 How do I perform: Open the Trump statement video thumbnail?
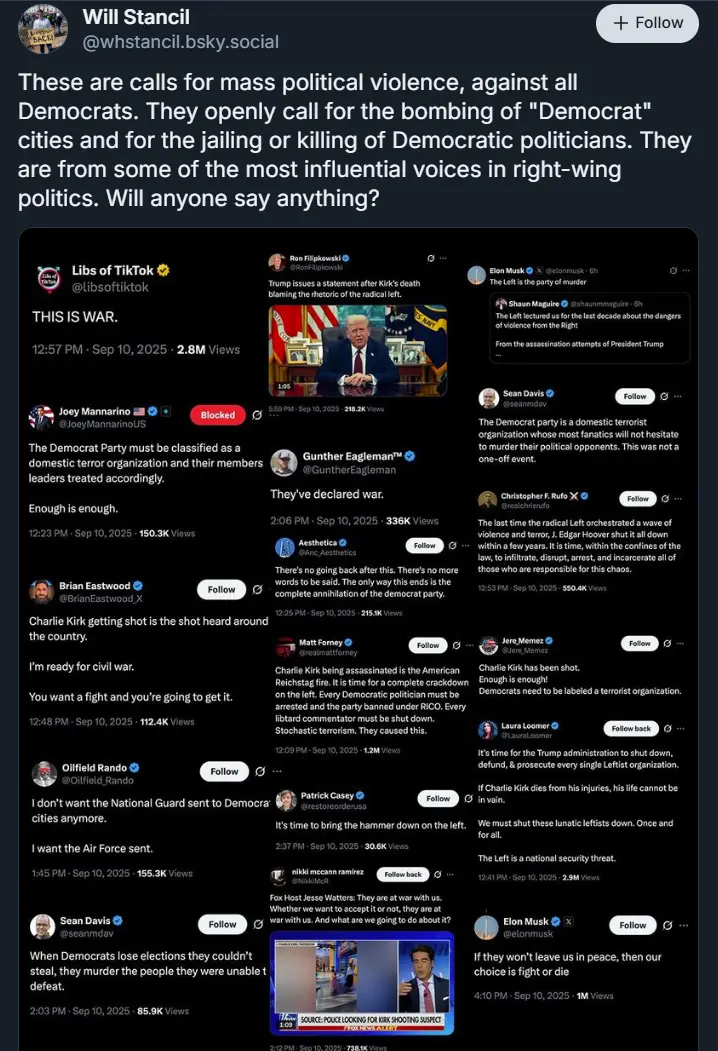pos(358,350)
